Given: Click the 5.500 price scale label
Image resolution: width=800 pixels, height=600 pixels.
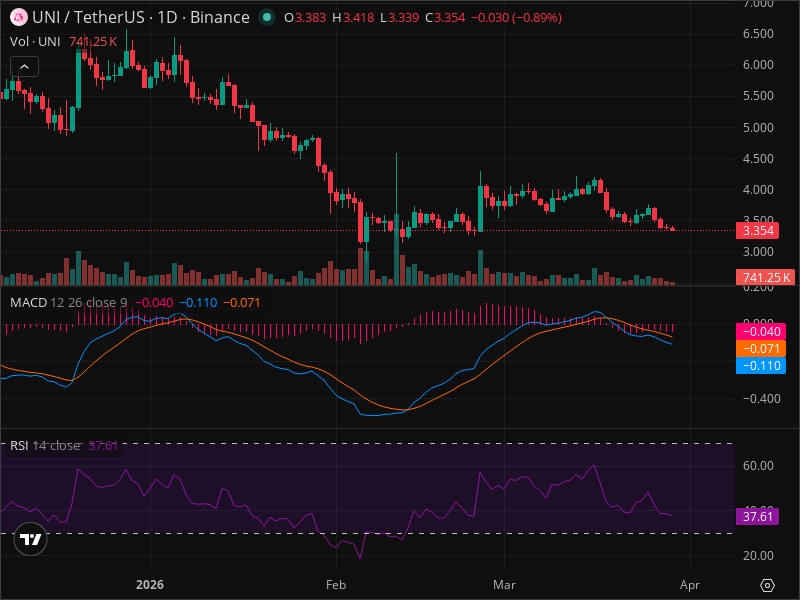Looking at the screenshot, I should tap(758, 96).
